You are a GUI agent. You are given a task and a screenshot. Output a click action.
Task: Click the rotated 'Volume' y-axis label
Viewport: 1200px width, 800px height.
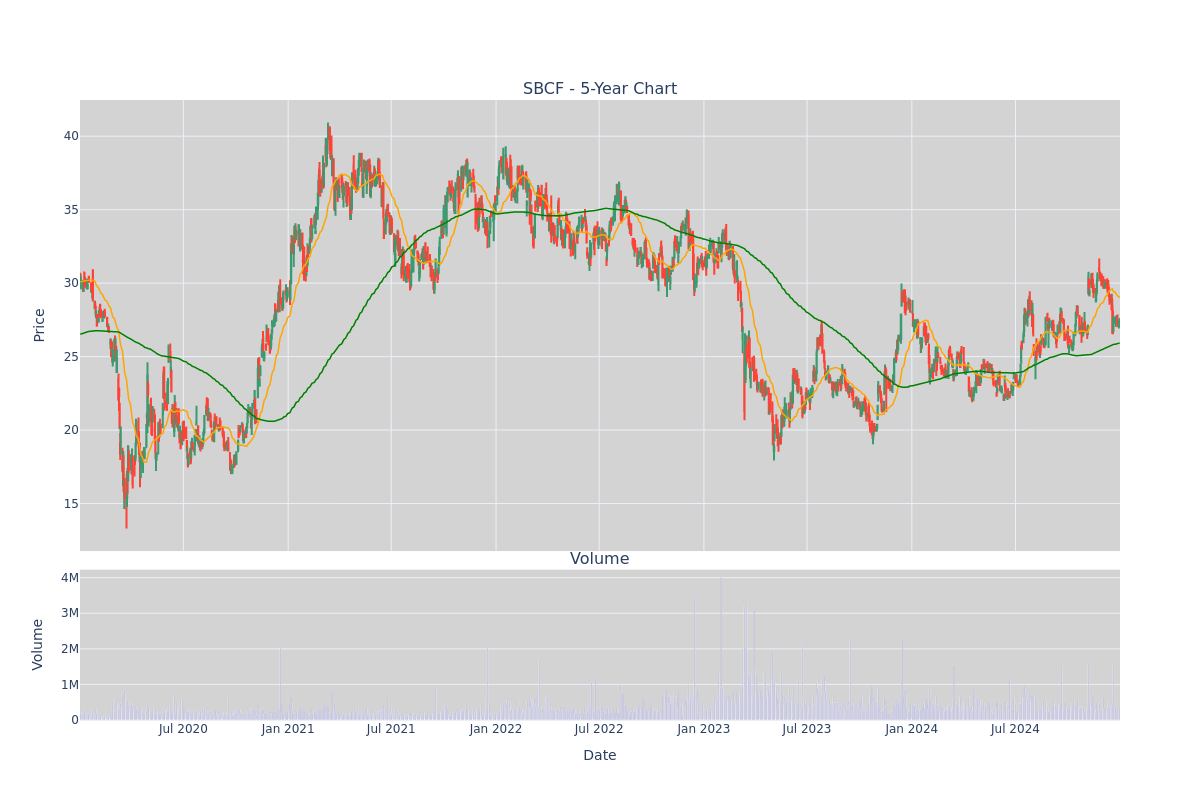[39, 644]
